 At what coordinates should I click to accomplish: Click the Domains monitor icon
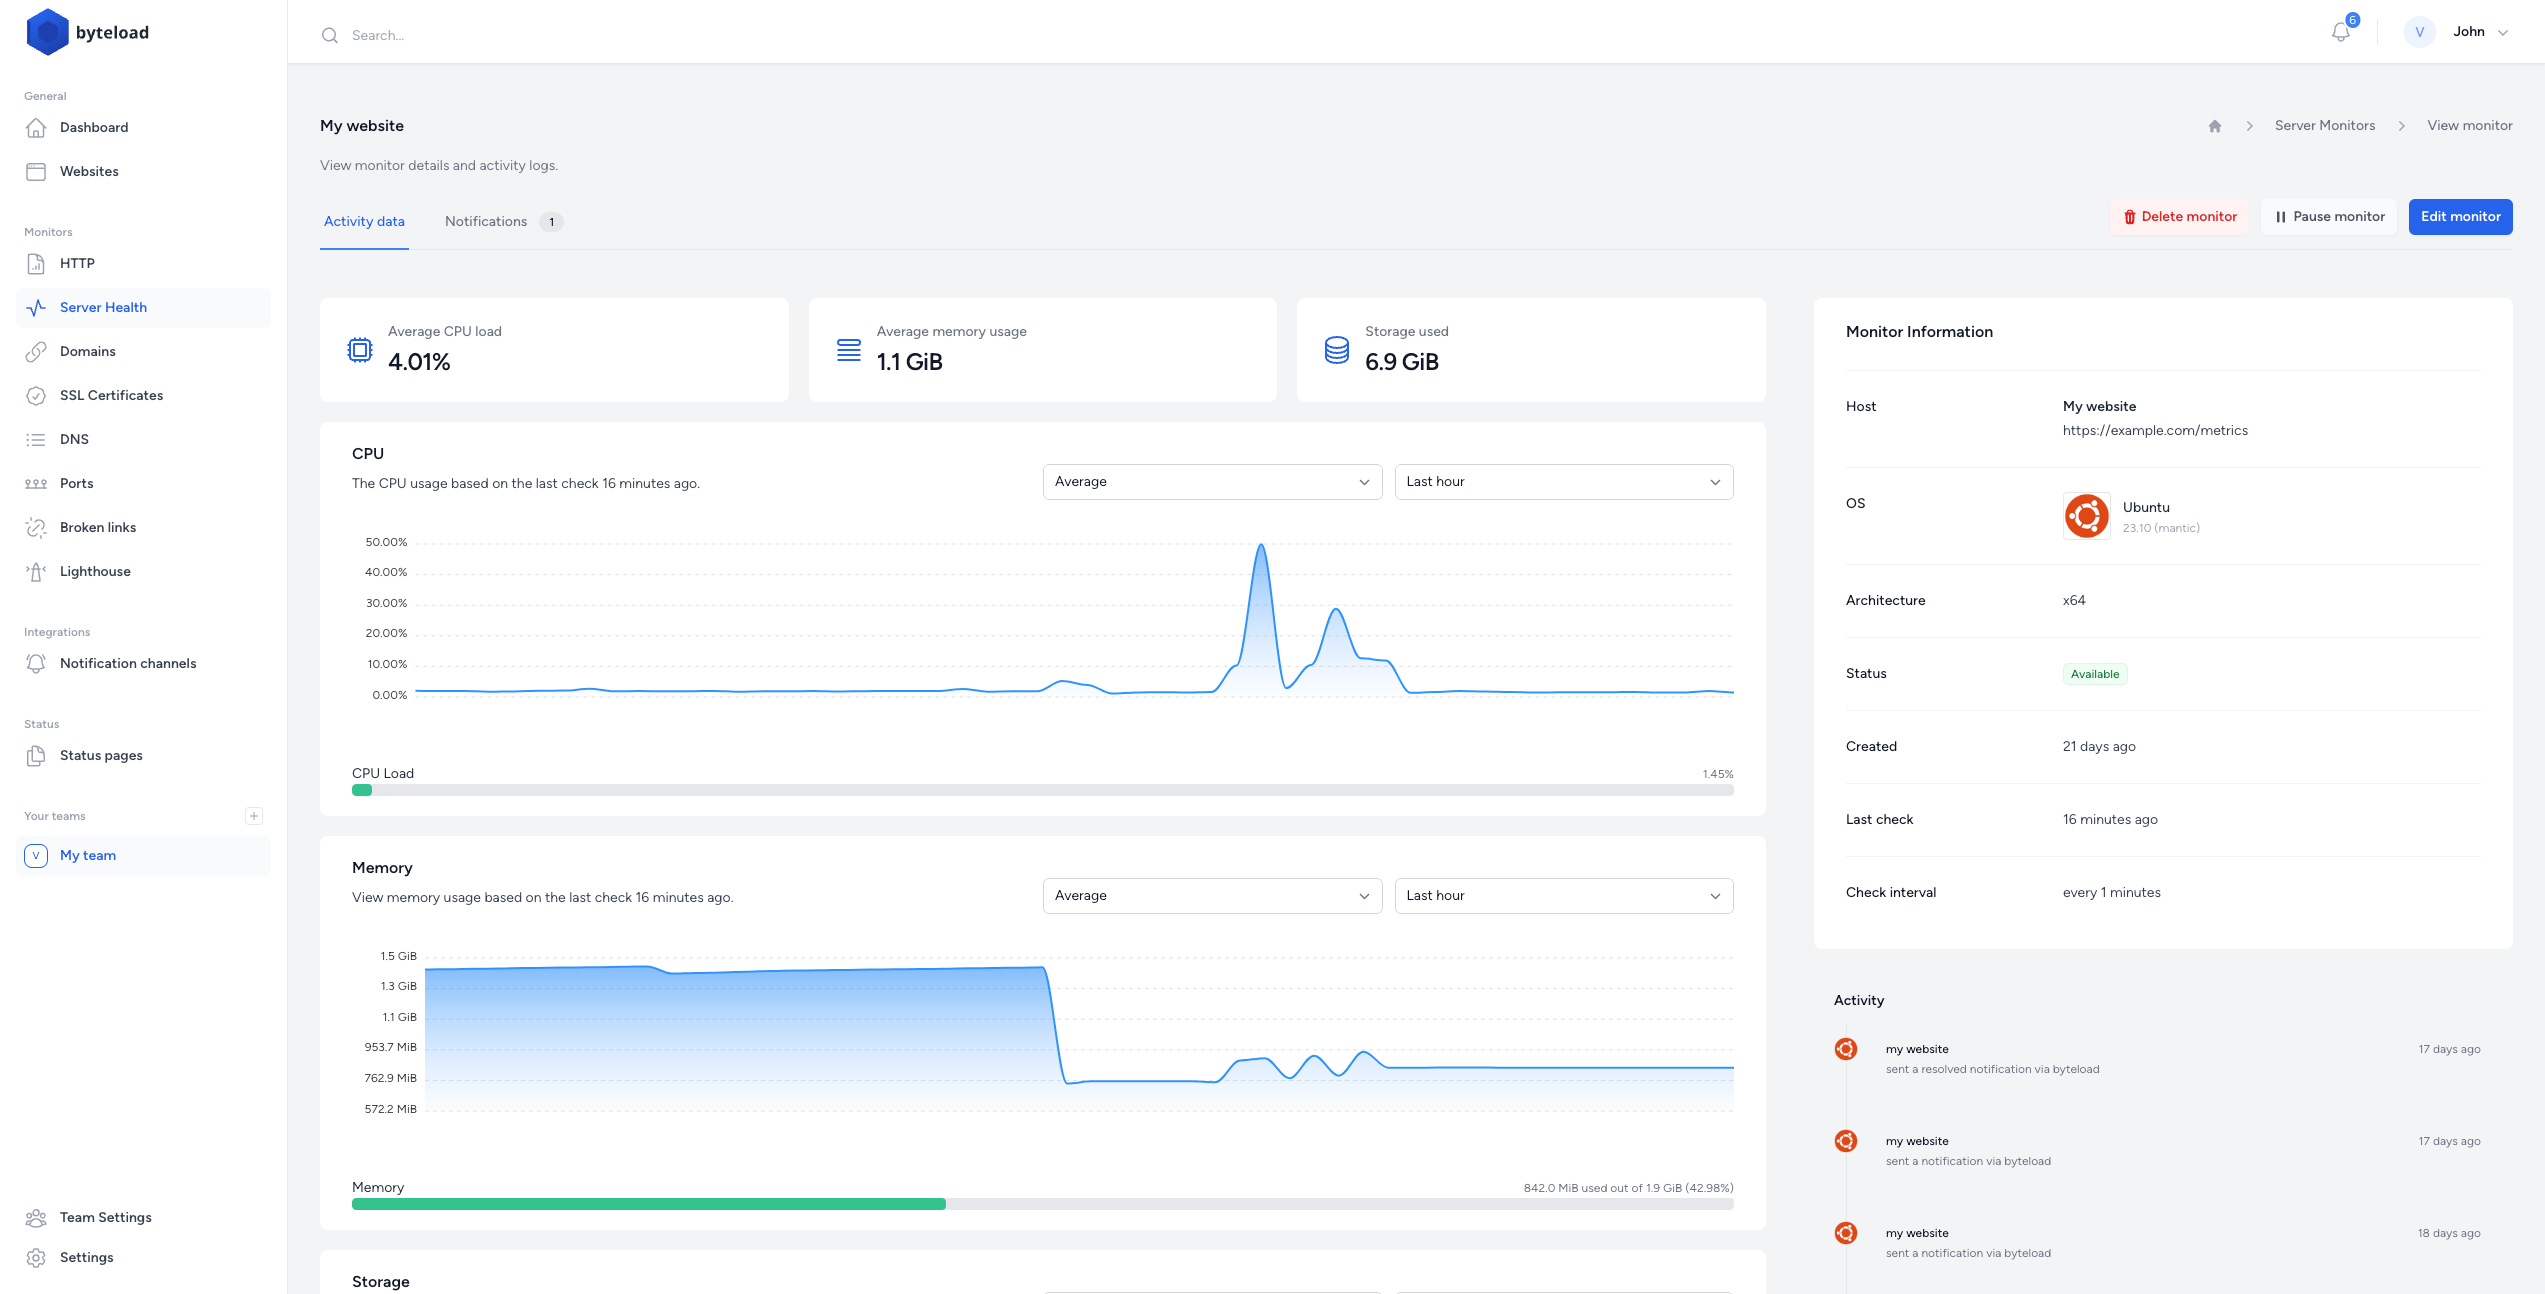click(35, 350)
